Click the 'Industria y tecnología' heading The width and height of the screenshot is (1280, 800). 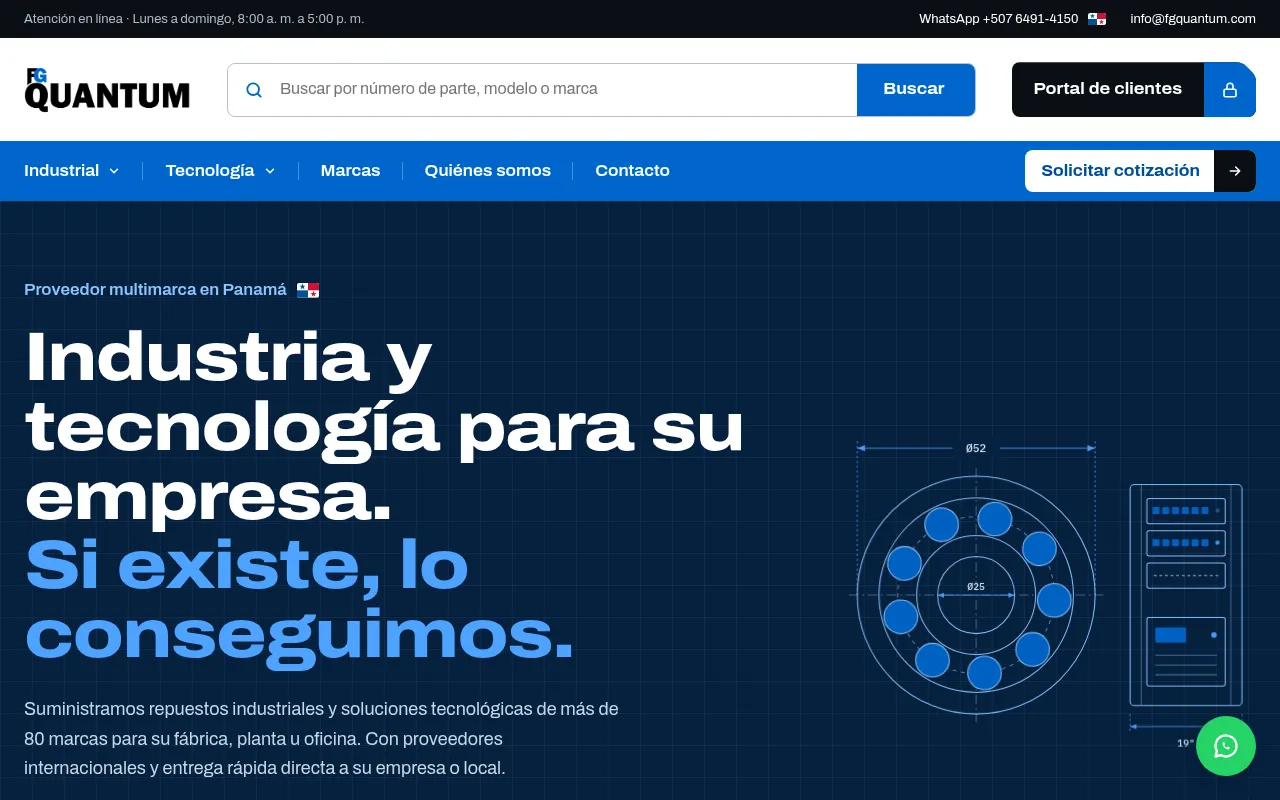[x=384, y=427]
